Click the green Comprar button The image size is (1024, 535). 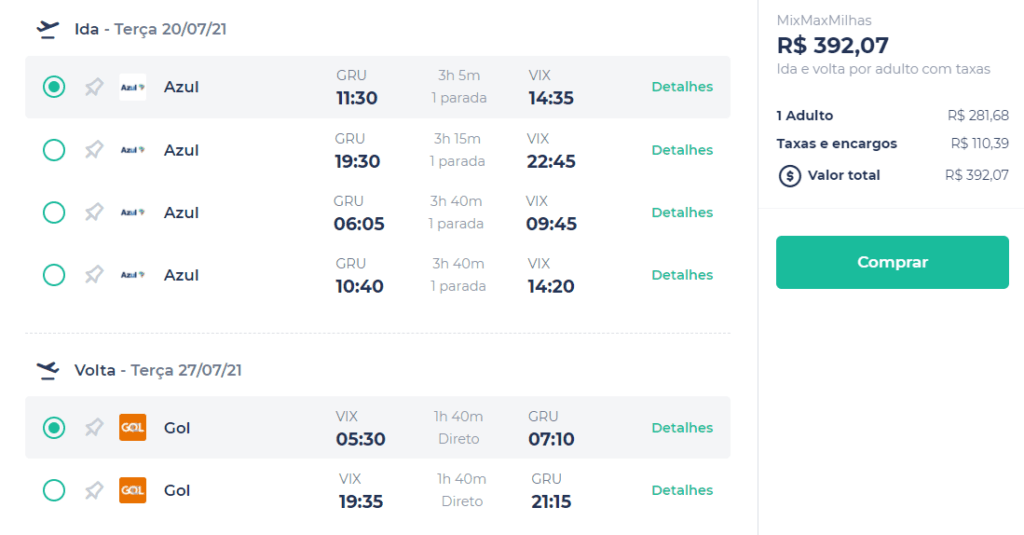[892, 262]
